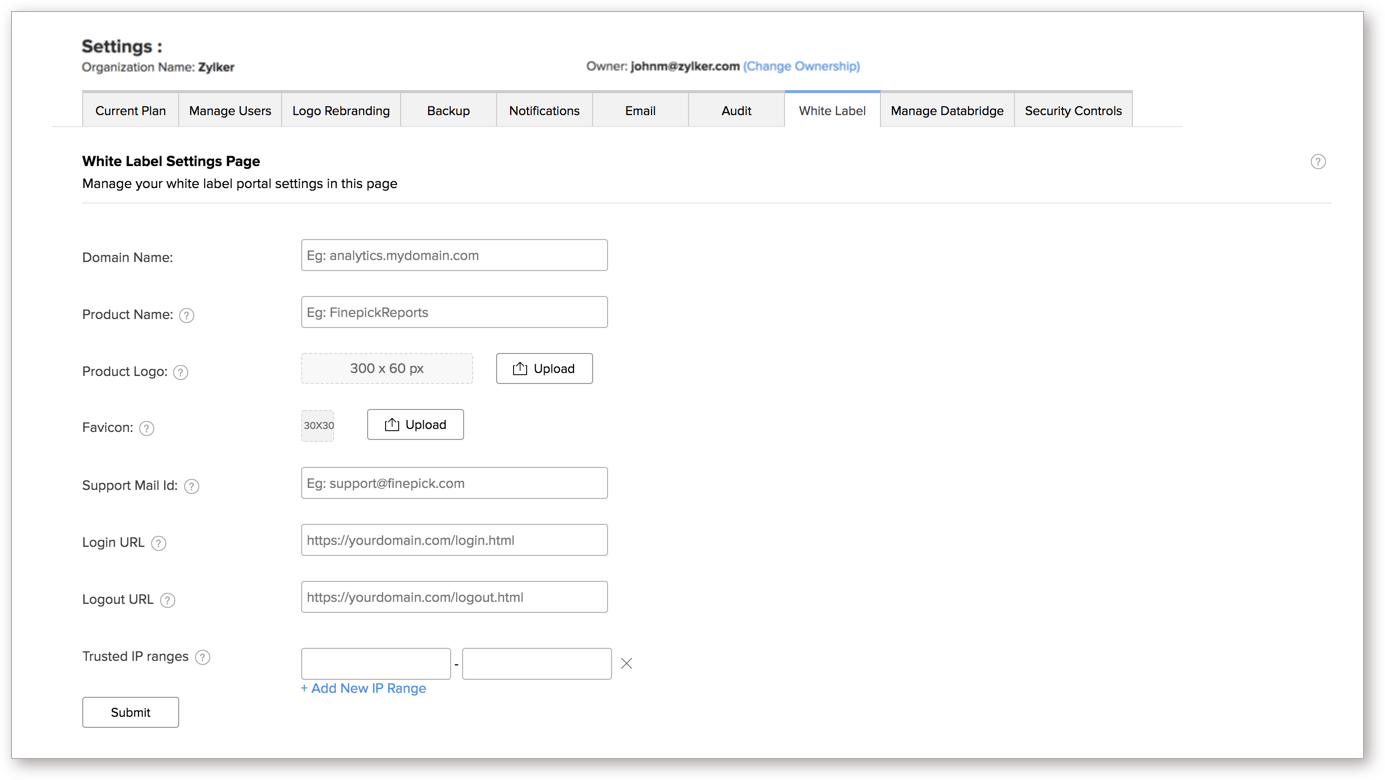This screenshot has width=1385, height=780.
Task: Open the Backup settings tab
Action: [448, 111]
